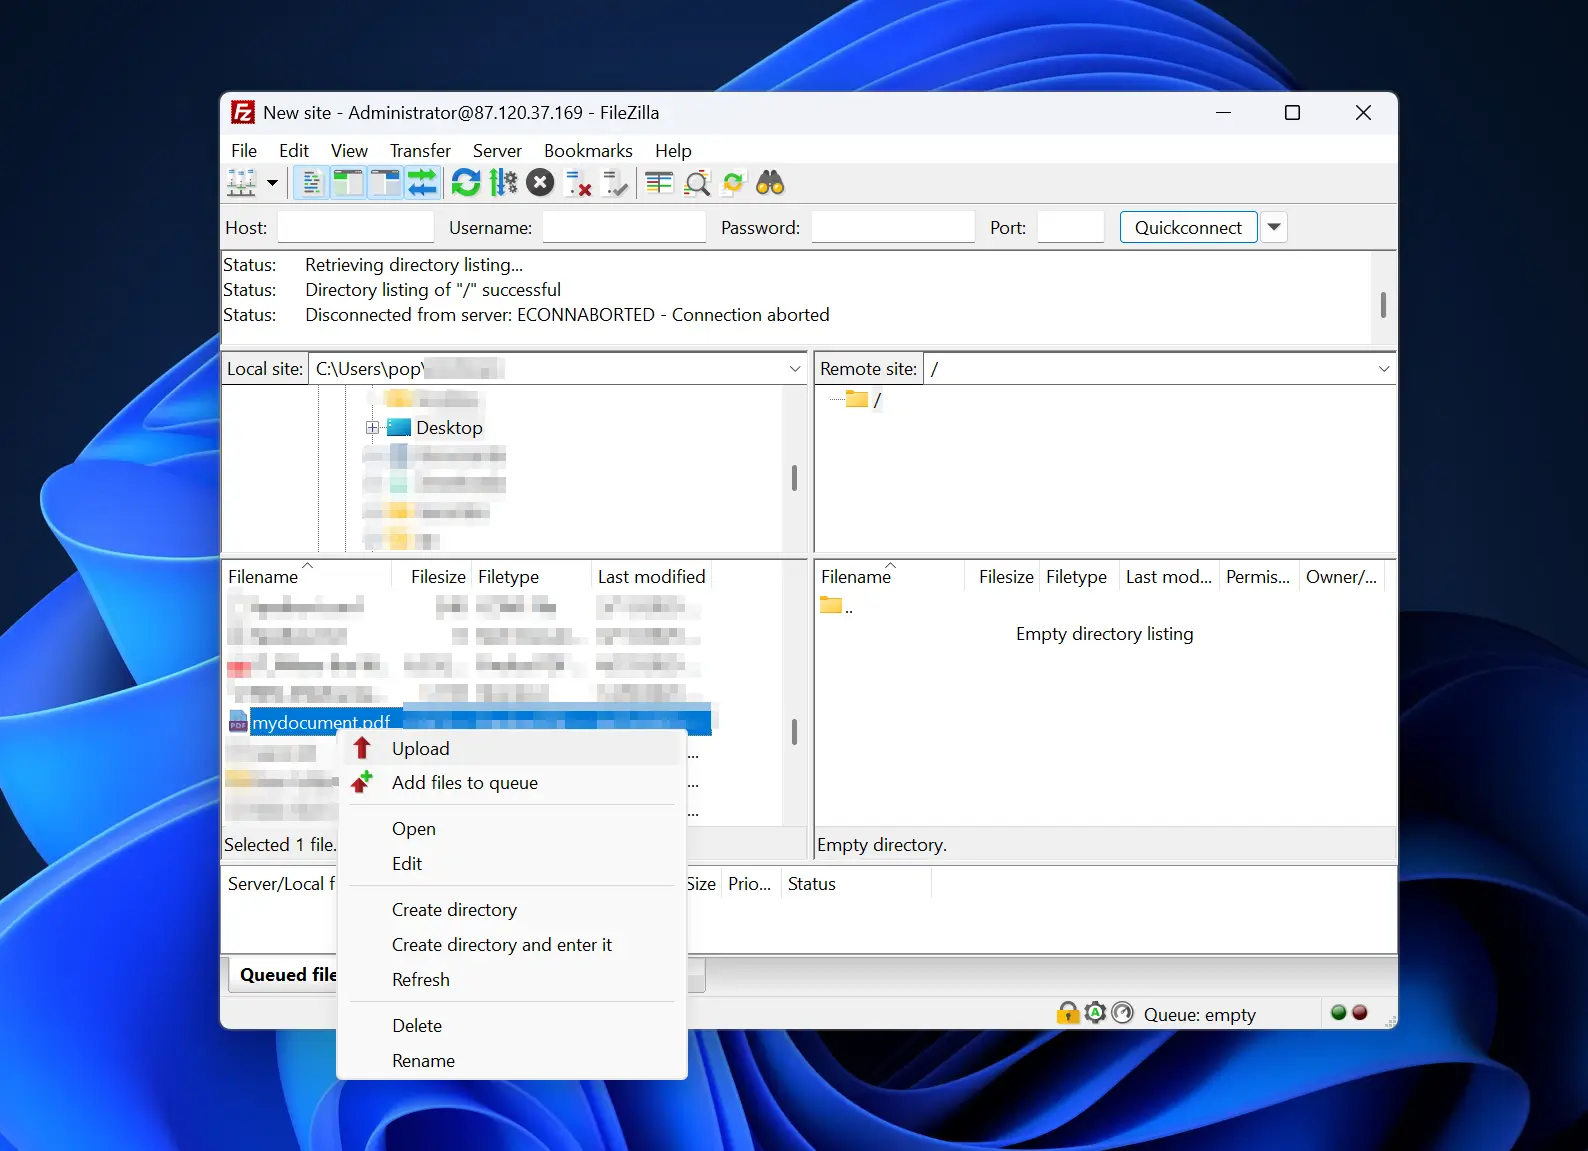Click the Host input field
The width and height of the screenshot is (1588, 1151).
pyautogui.click(x=355, y=228)
